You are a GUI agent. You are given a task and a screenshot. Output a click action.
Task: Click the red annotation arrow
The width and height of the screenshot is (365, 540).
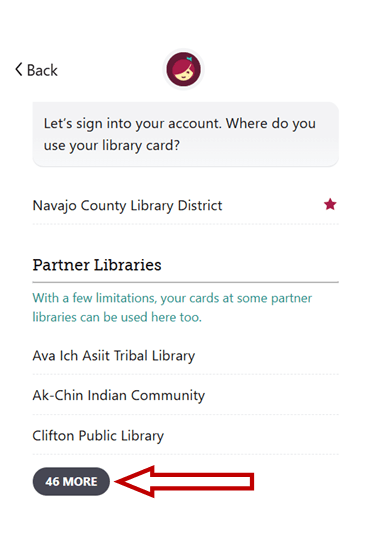click(184, 481)
